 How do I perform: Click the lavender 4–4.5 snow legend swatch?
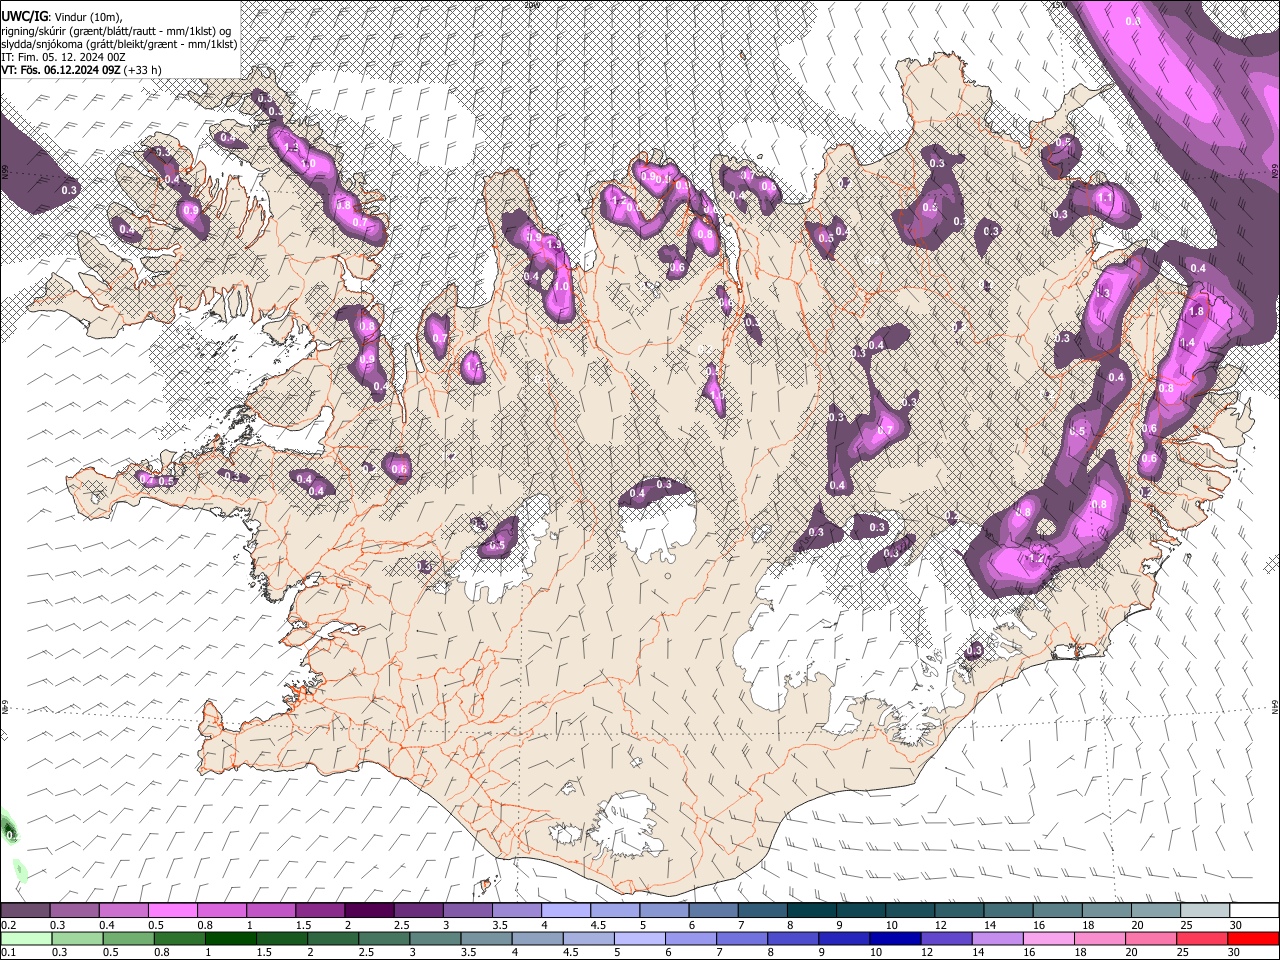[566, 911]
